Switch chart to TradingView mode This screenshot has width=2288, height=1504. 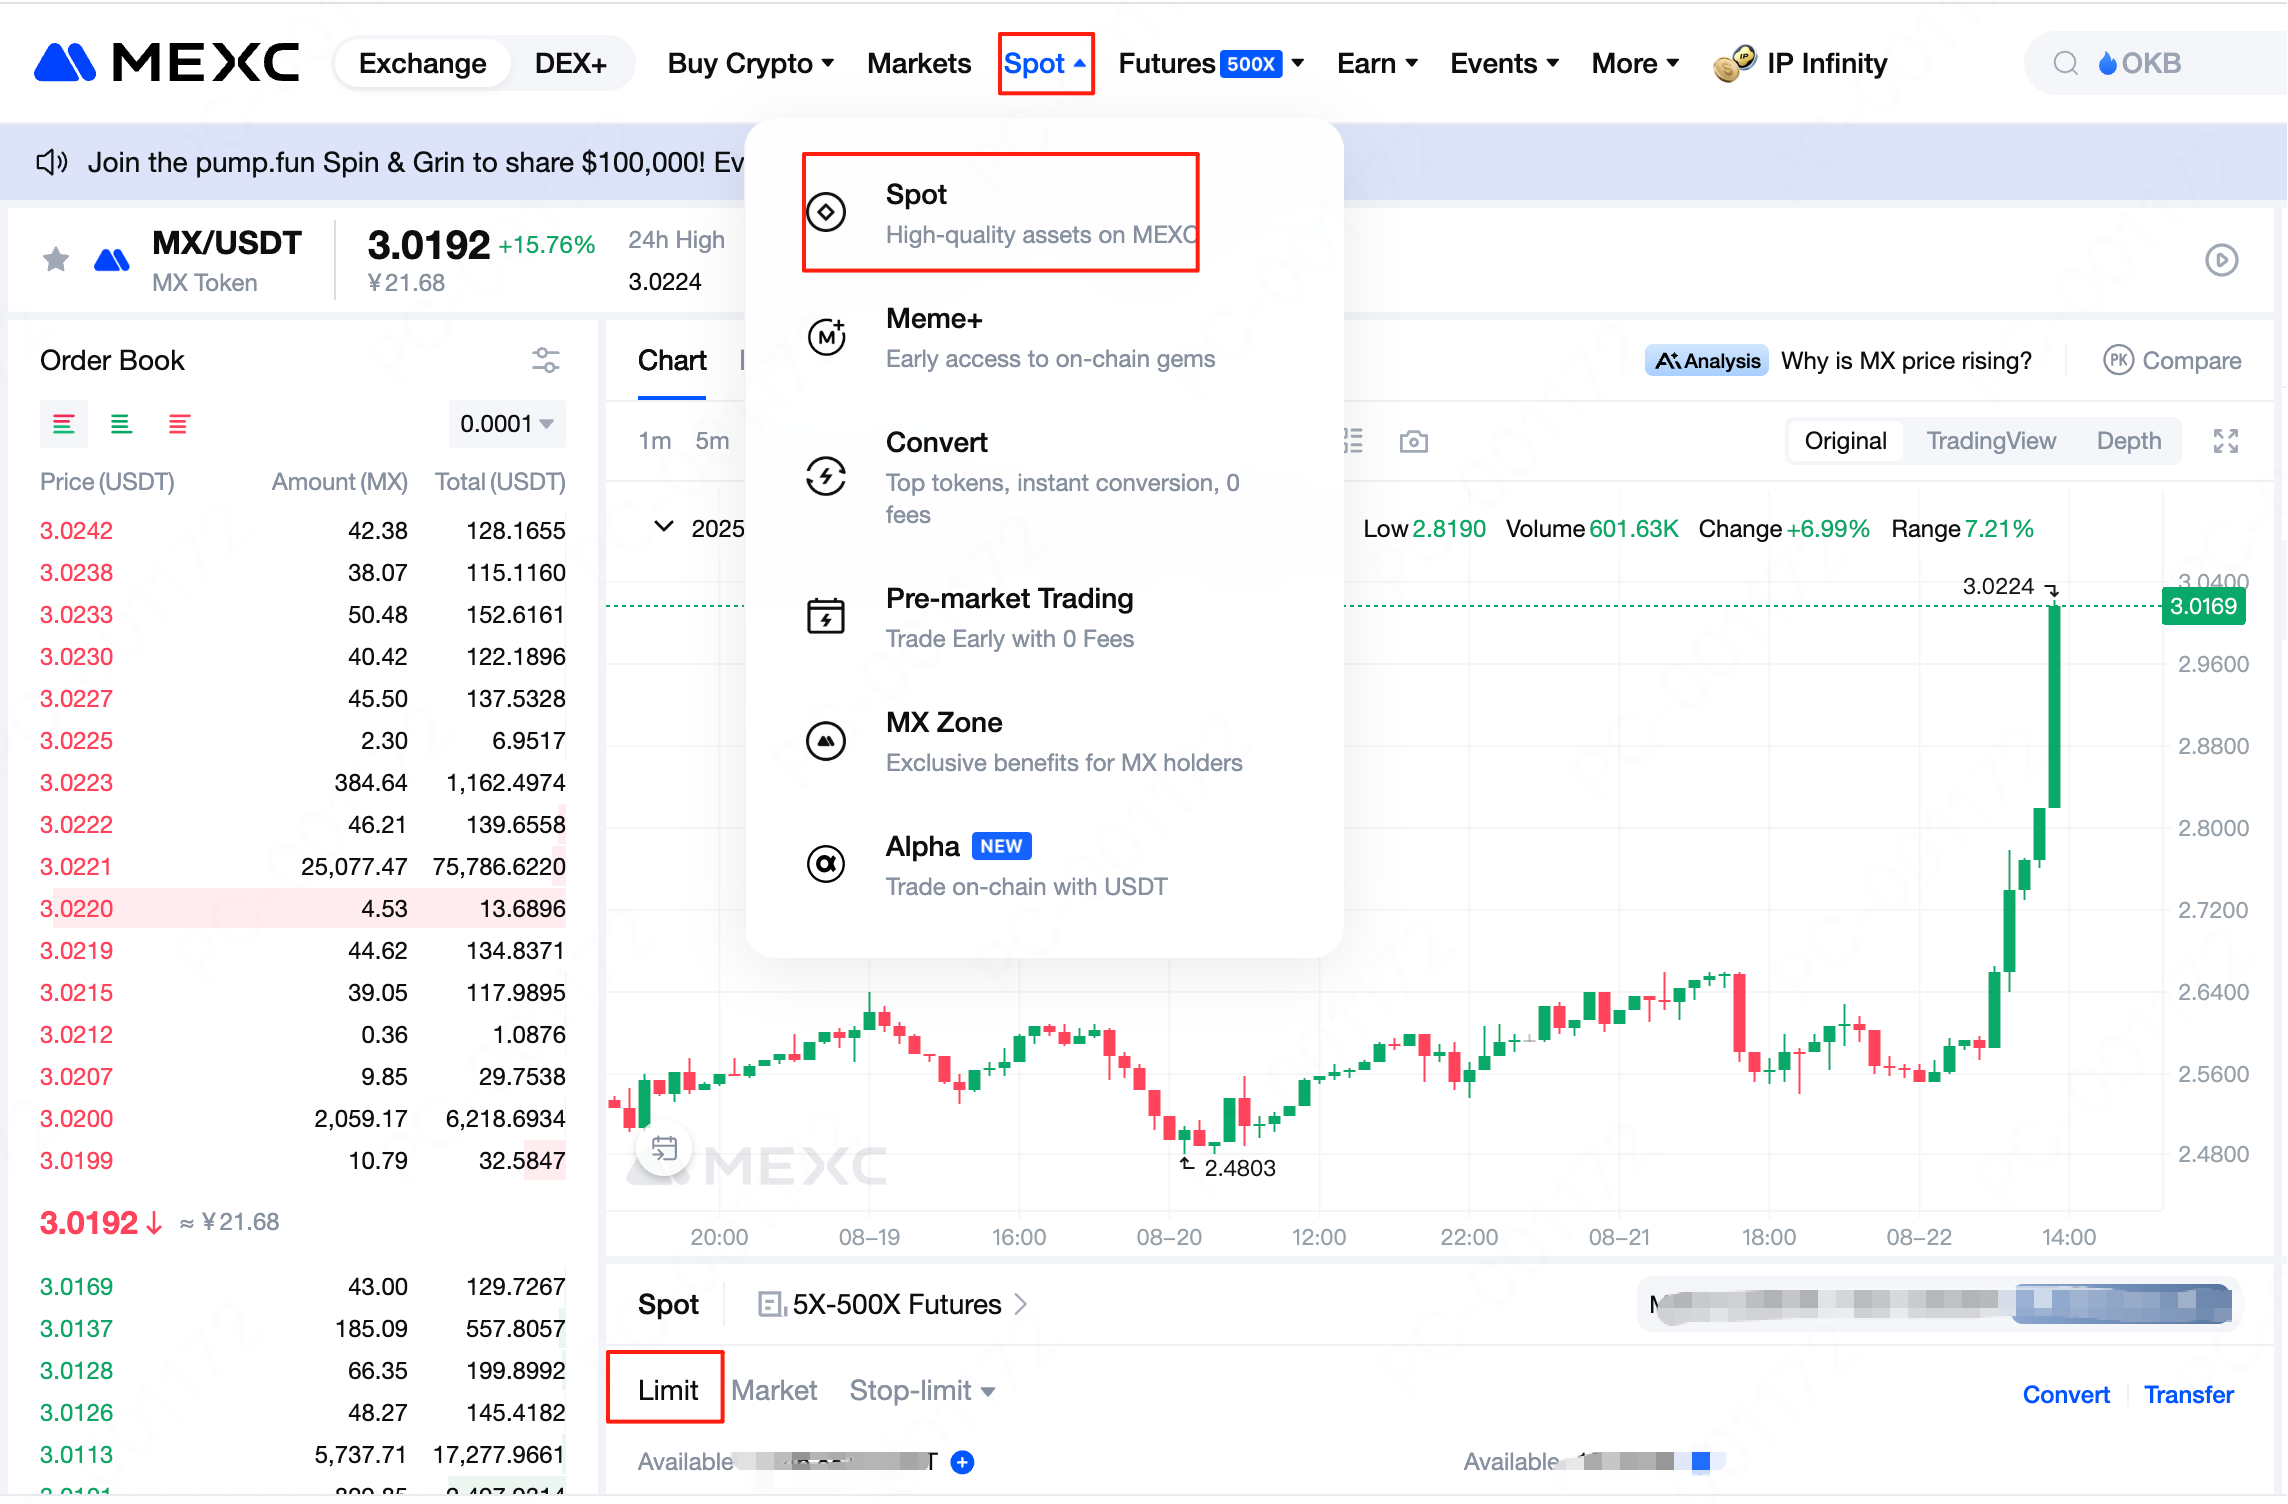pos(1990,441)
